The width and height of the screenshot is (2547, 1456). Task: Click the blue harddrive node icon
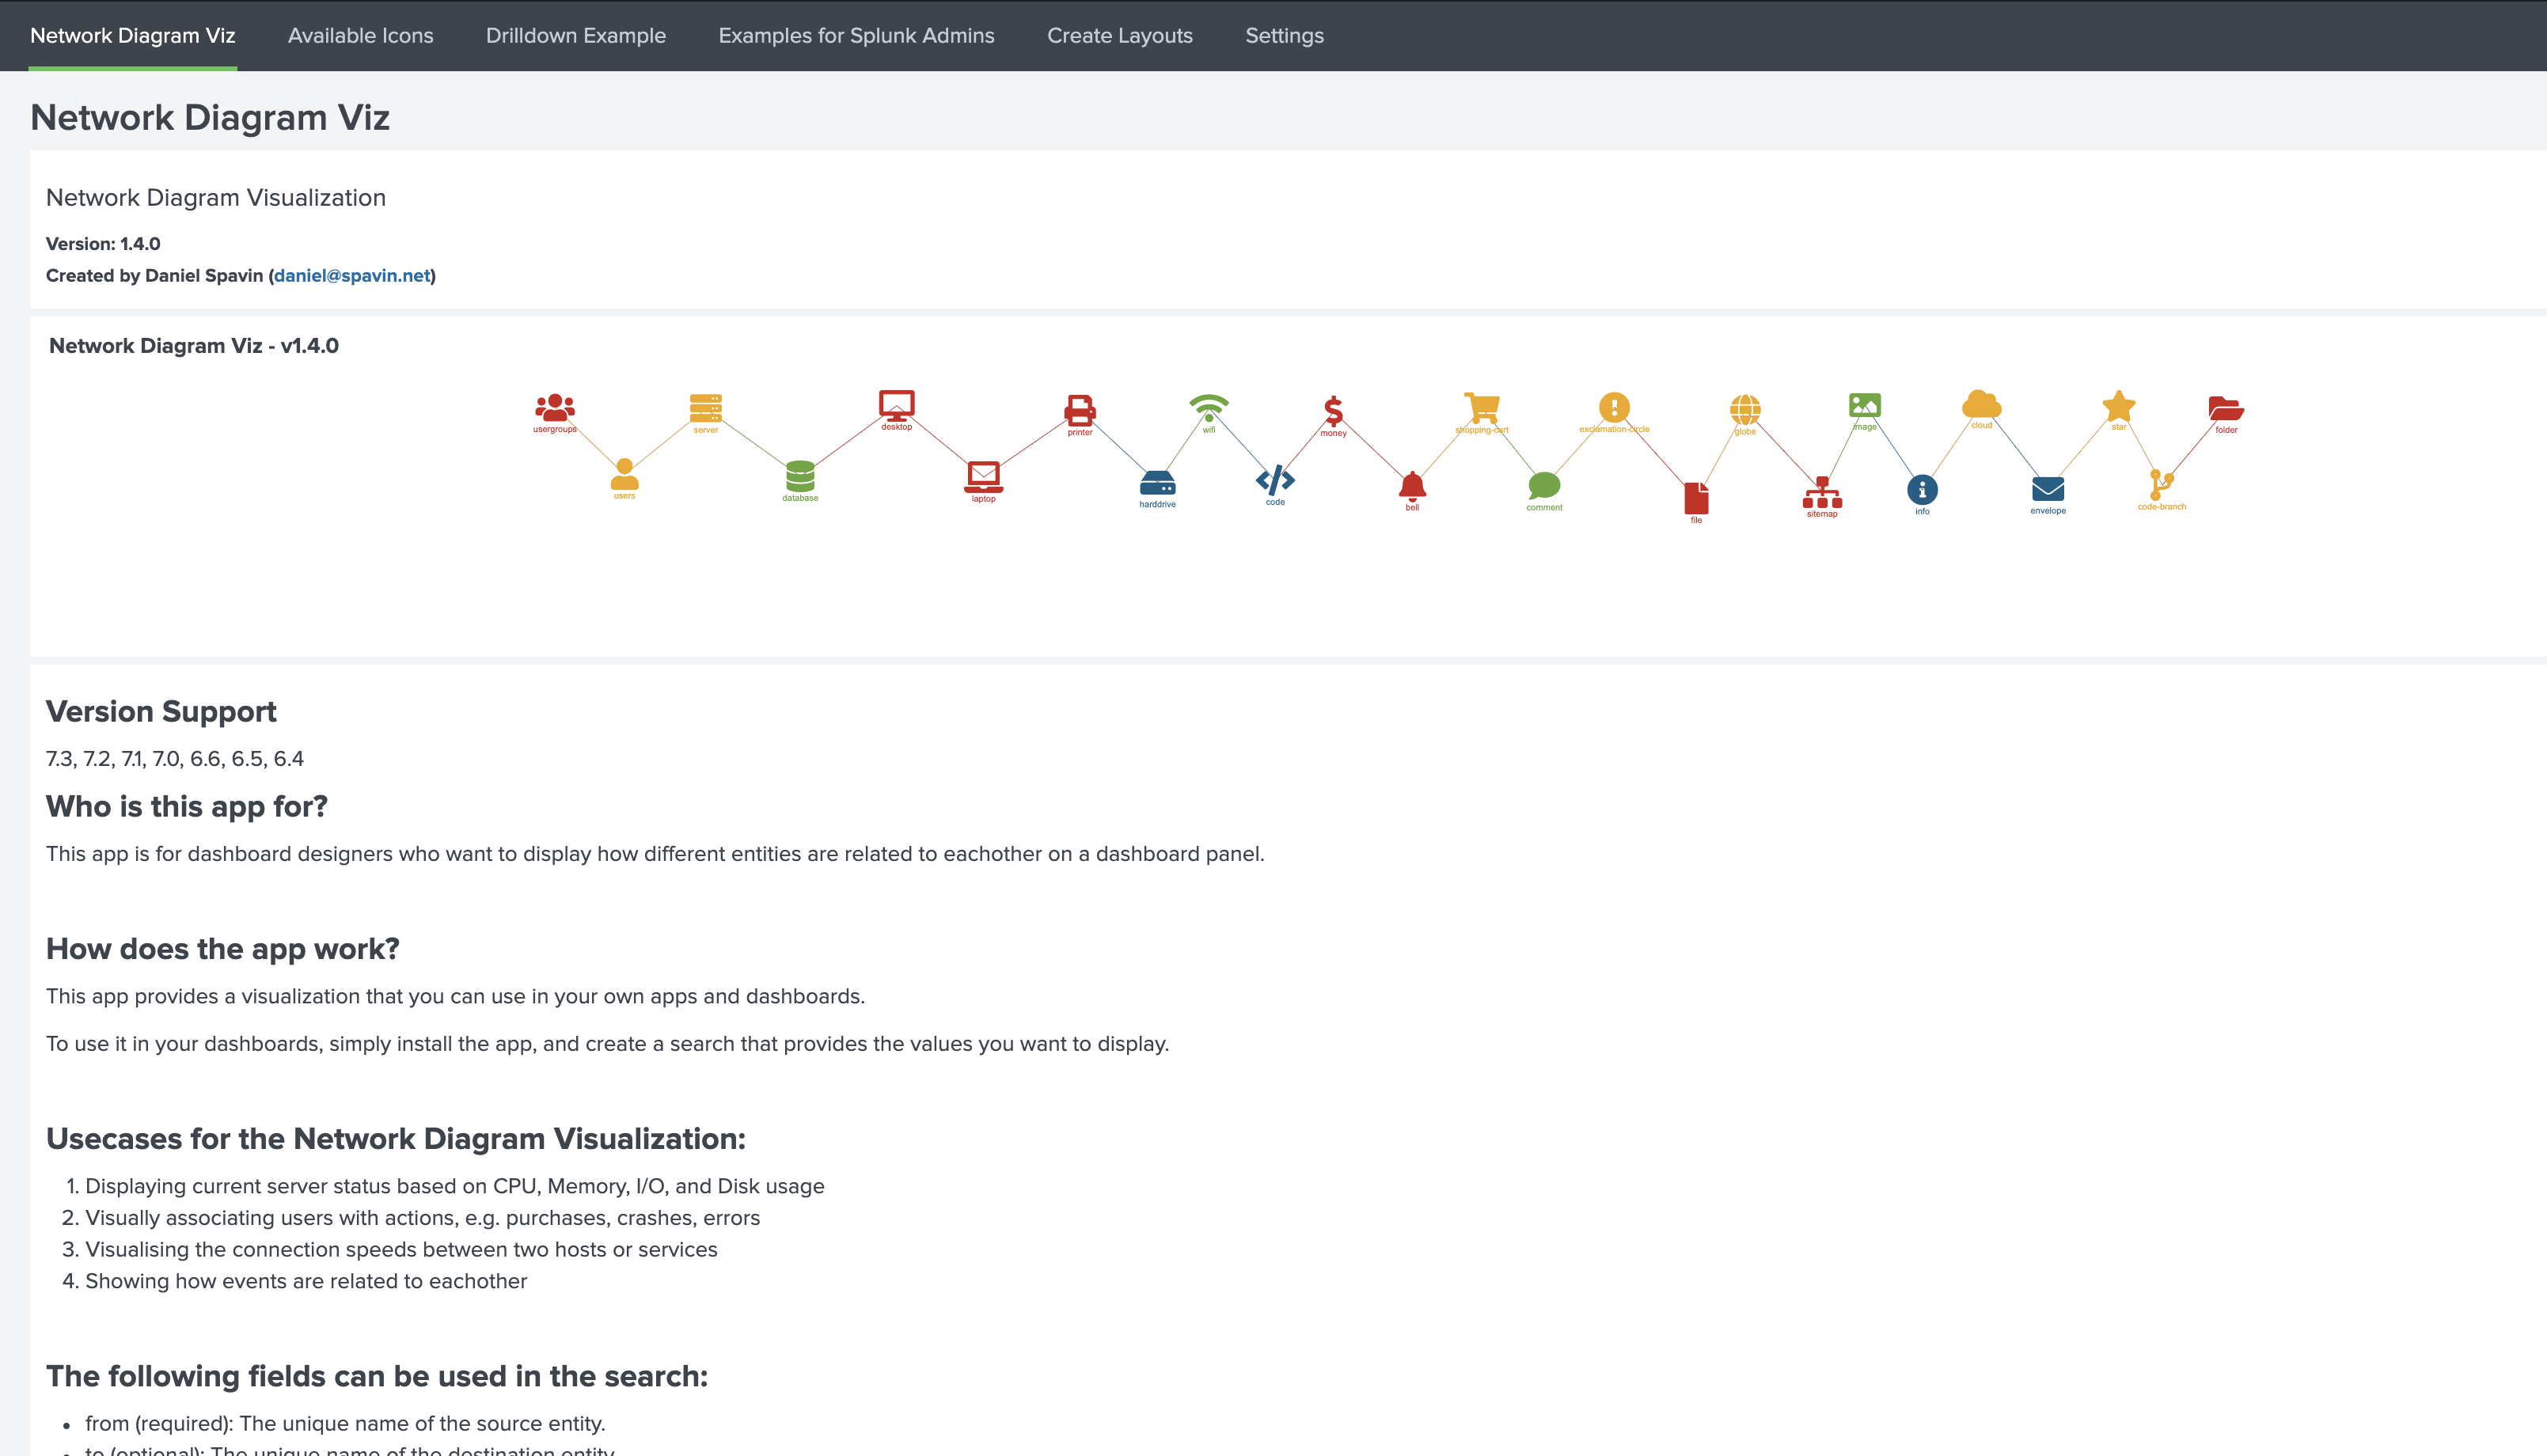pyautogui.click(x=1157, y=483)
